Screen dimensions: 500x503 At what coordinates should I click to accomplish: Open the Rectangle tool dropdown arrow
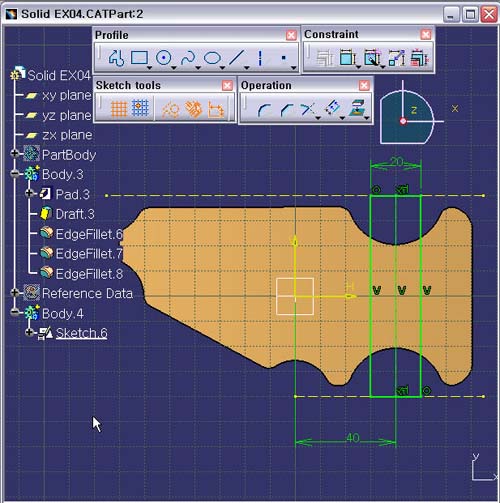[x=149, y=68]
